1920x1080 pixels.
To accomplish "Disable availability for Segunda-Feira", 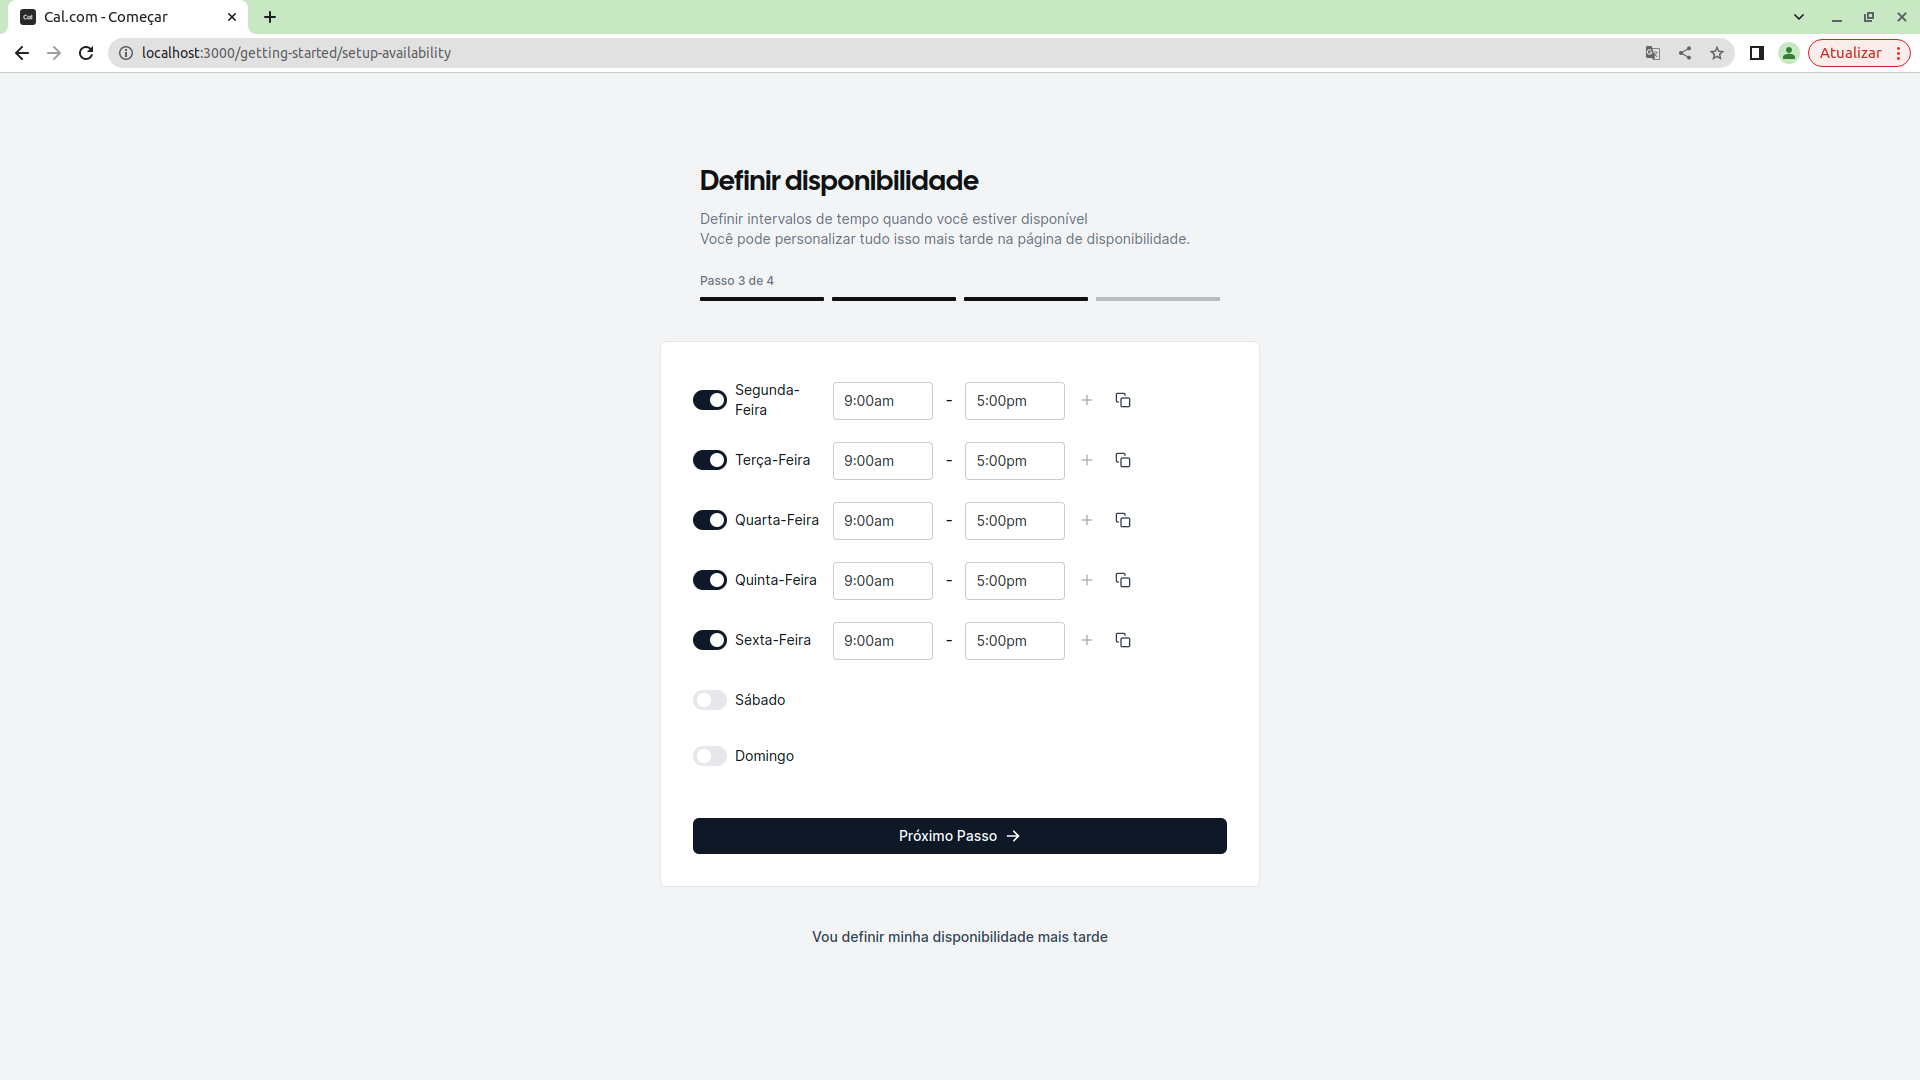I will click(710, 399).
